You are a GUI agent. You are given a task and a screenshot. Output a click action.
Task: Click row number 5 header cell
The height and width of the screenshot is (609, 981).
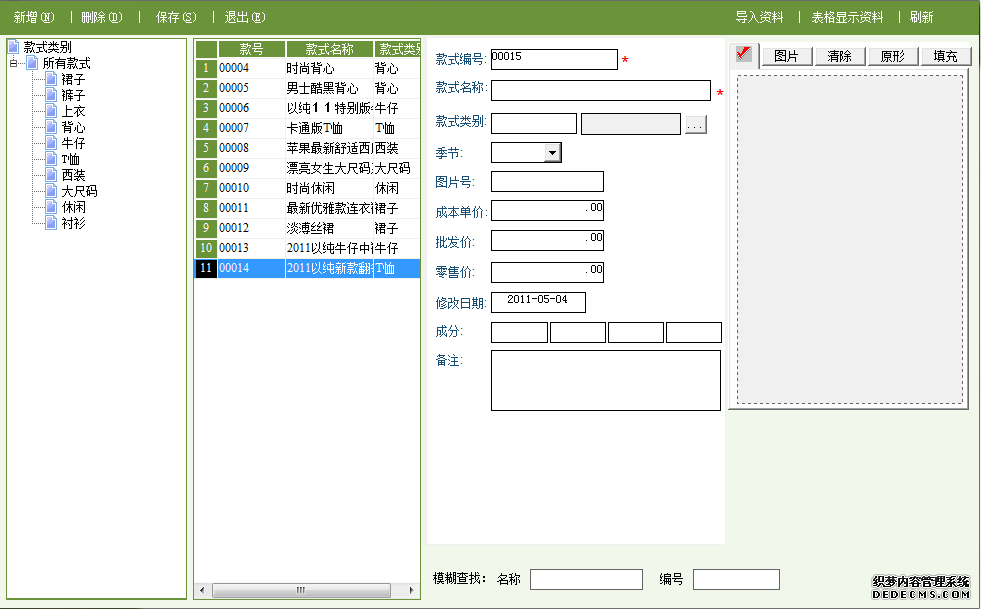tap(205, 148)
